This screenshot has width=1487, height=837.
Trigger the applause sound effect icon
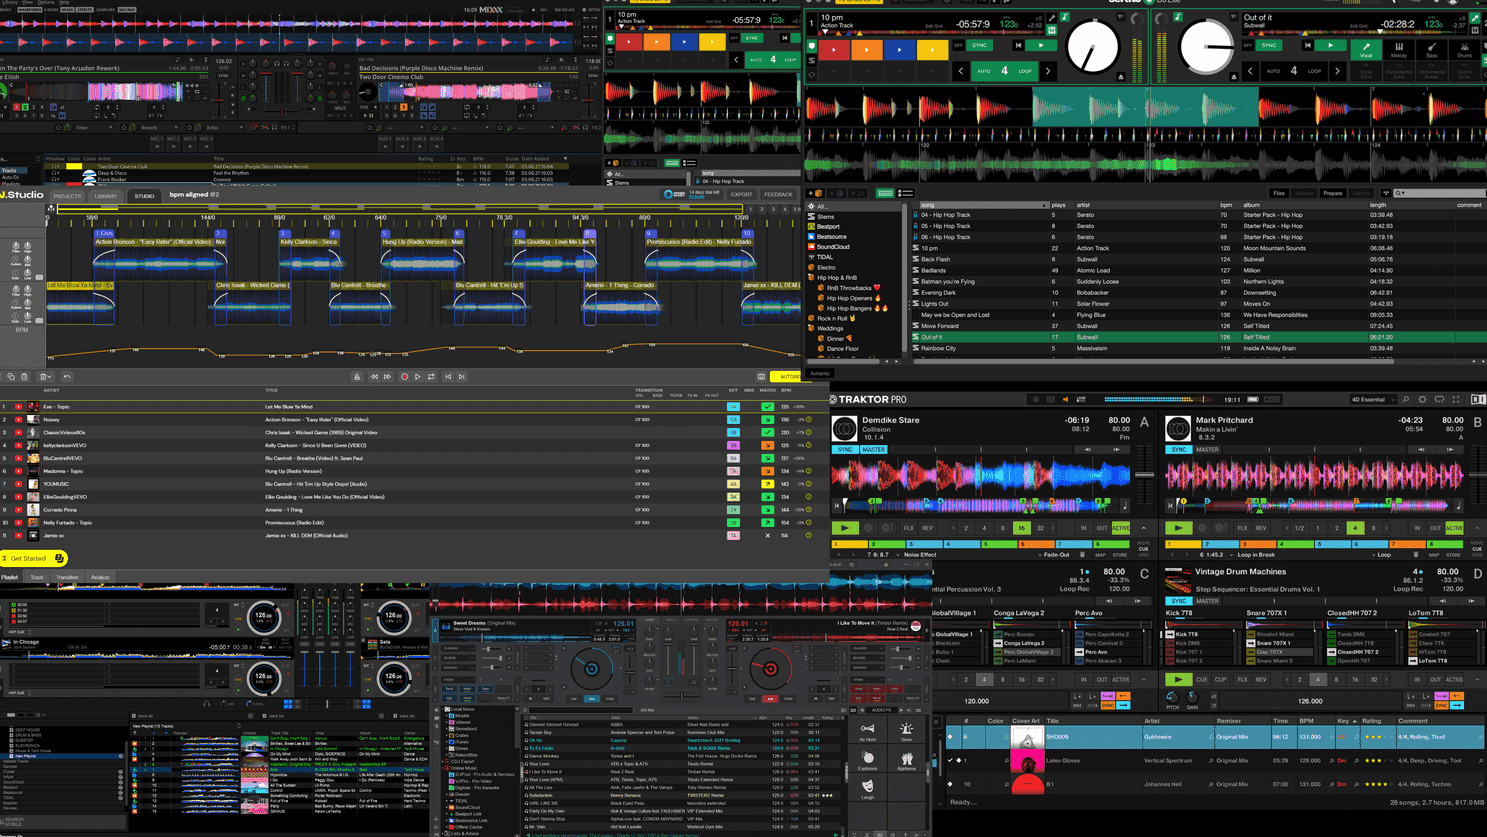pyautogui.click(x=907, y=760)
